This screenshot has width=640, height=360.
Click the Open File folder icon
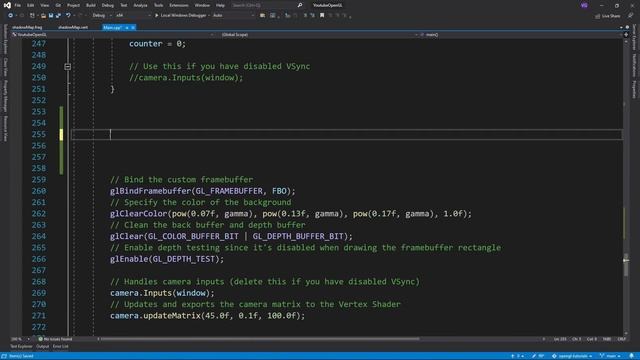click(43, 16)
